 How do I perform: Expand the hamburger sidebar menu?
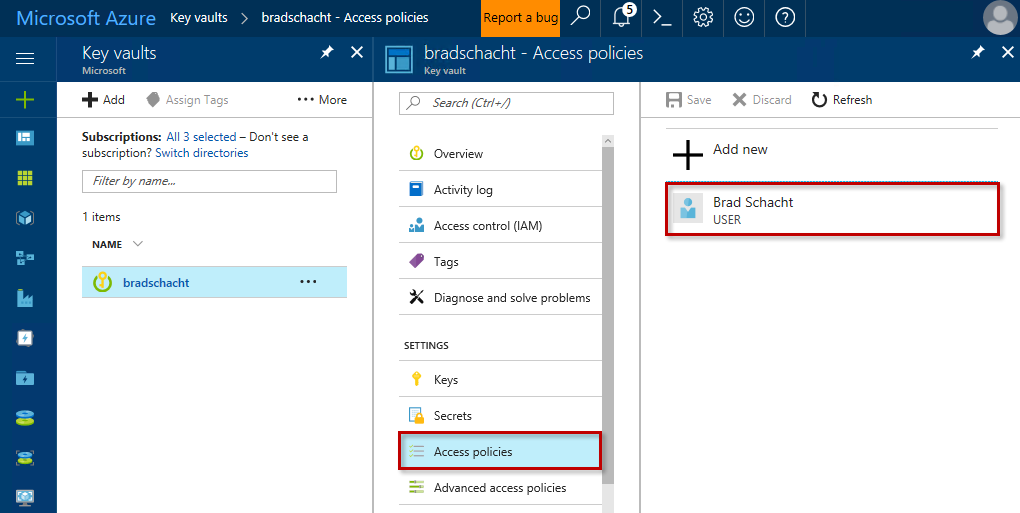click(25, 59)
